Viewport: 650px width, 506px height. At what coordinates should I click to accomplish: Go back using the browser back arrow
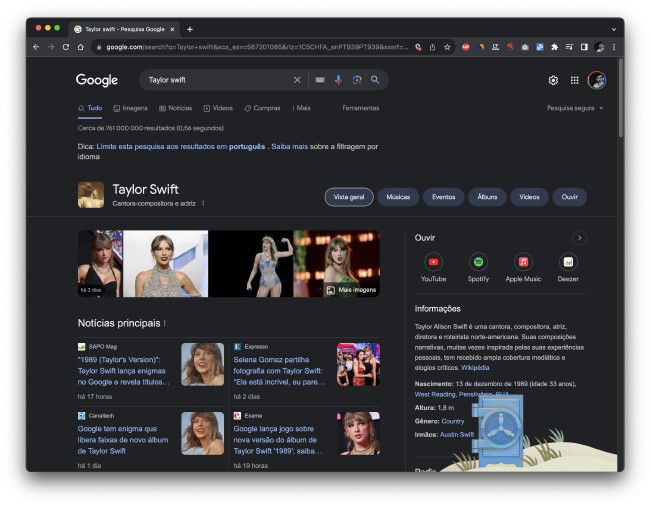point(36,47)
